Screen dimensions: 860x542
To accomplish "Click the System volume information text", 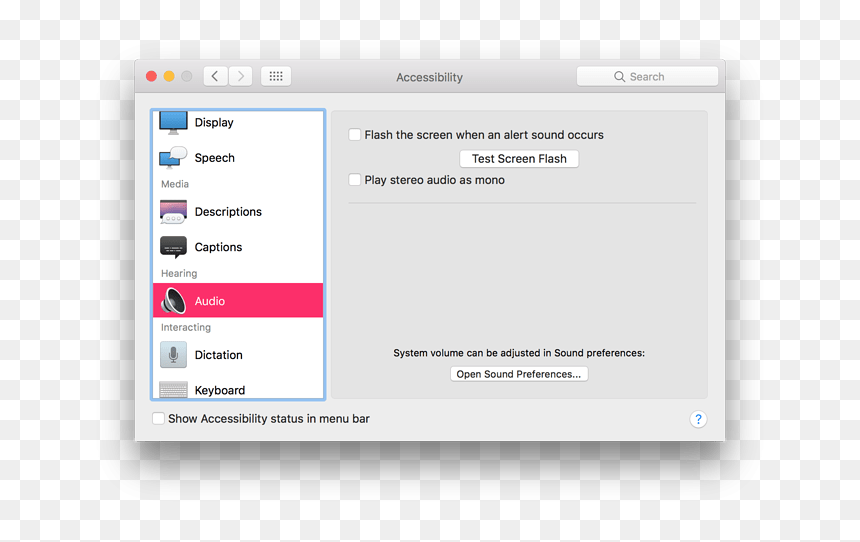I will click(519, 353).
